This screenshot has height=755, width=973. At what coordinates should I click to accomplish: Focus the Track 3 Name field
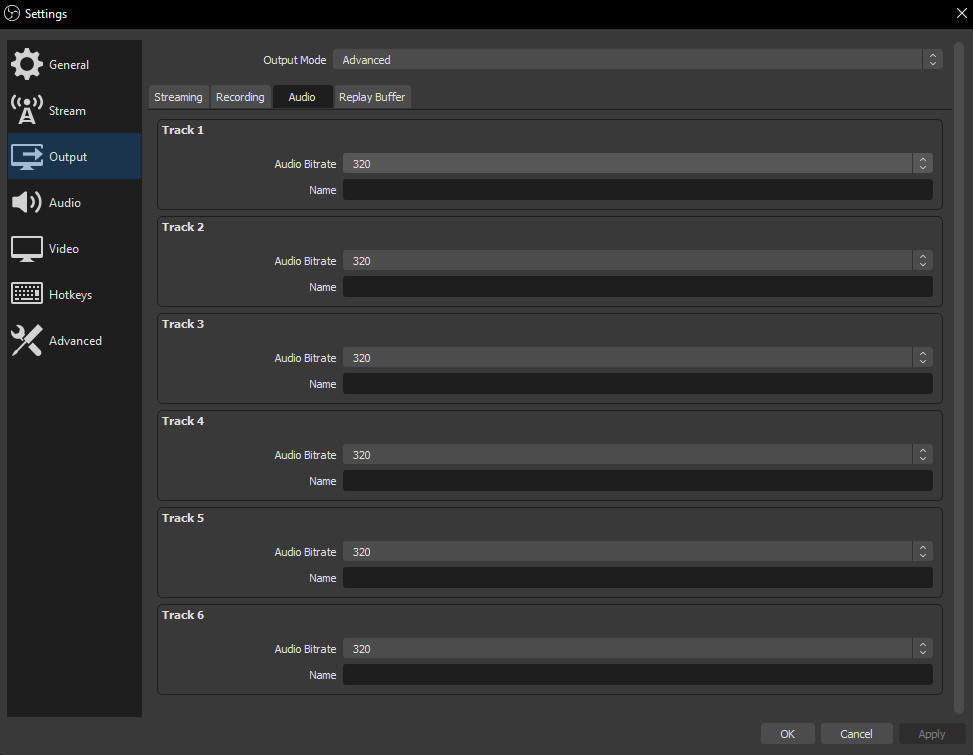pos(638,383)
